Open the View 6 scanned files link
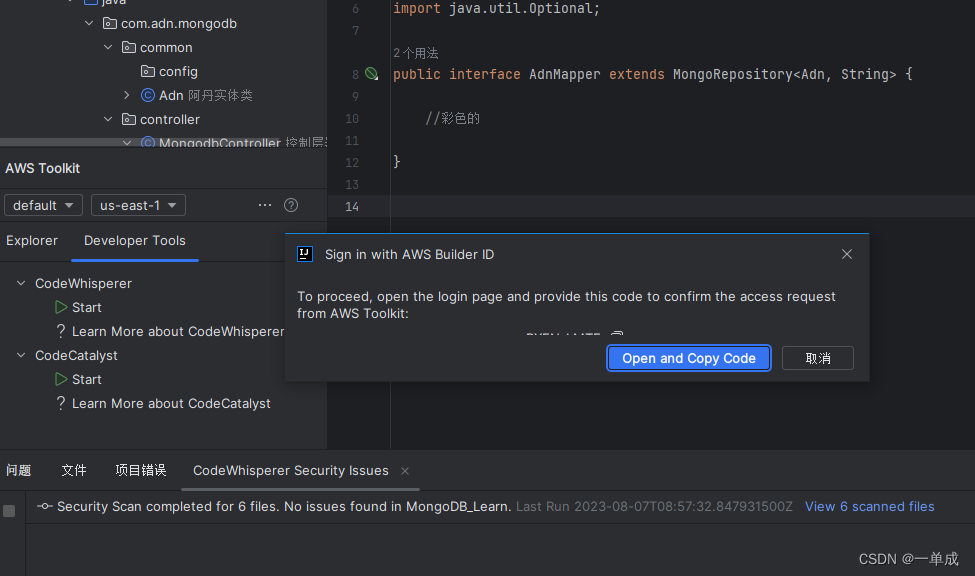The height and width of the screenshot is (576, 975). 869,506
